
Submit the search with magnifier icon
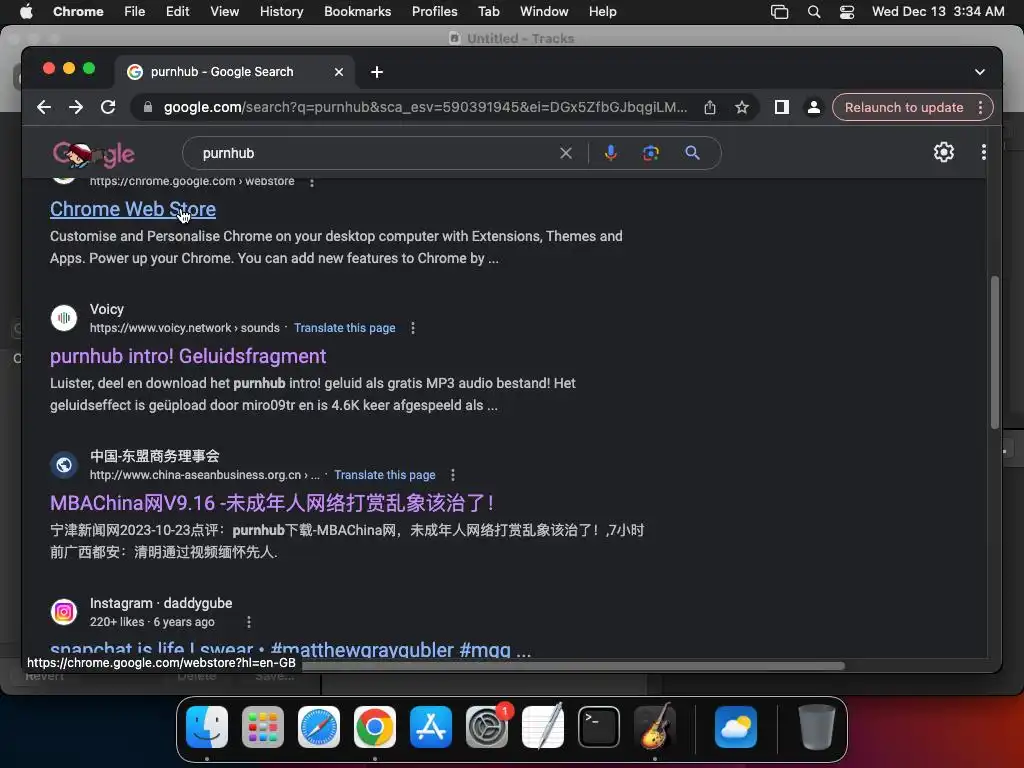[692, 153]
